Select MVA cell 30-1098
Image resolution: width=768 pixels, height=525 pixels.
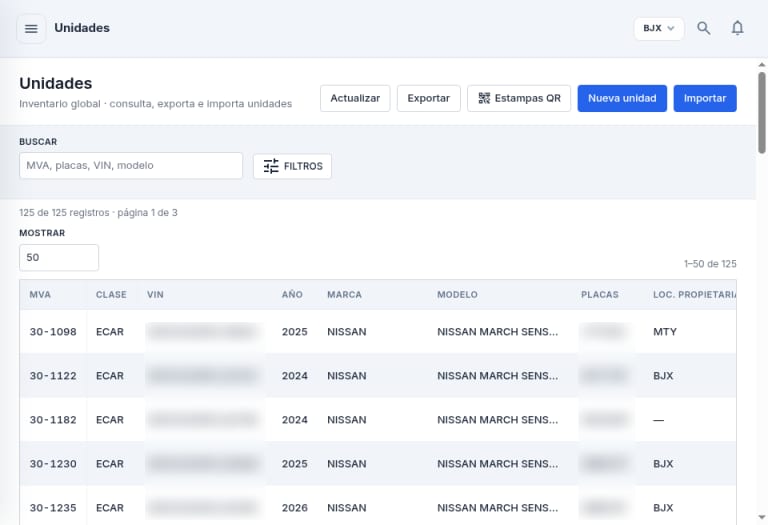[53, 332]
